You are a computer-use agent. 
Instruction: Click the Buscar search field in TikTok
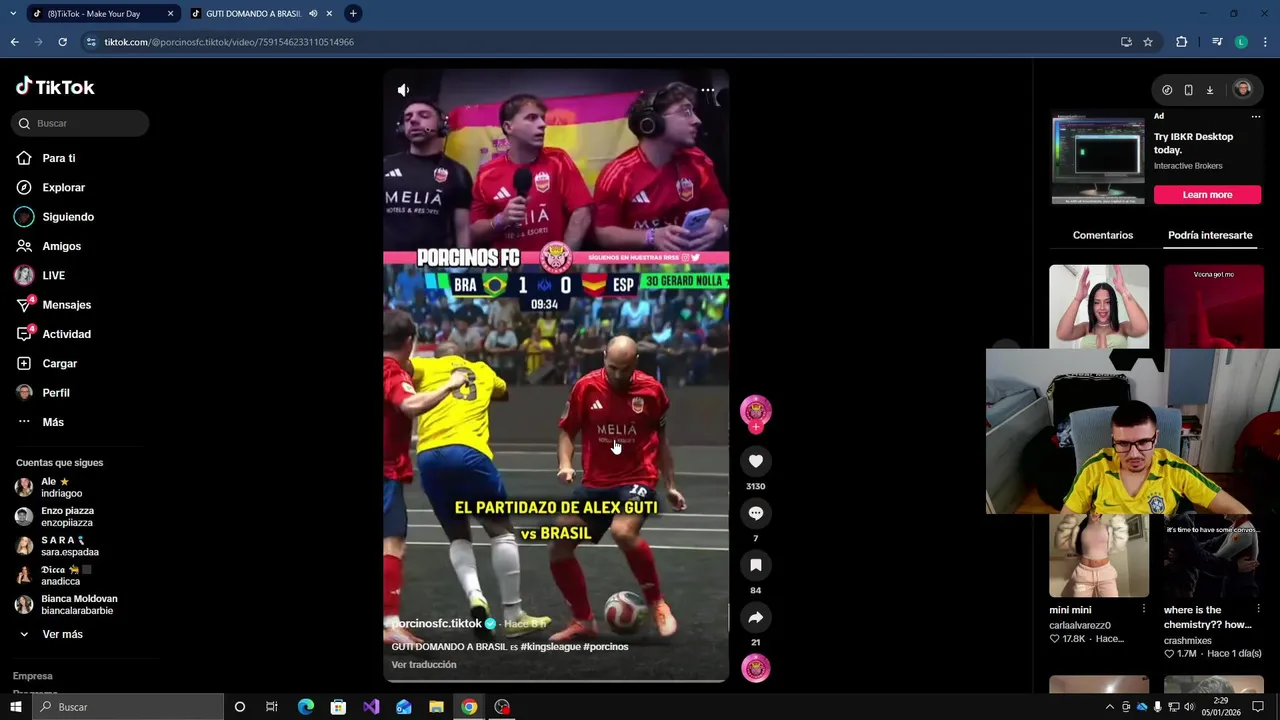tap(80, 123)
